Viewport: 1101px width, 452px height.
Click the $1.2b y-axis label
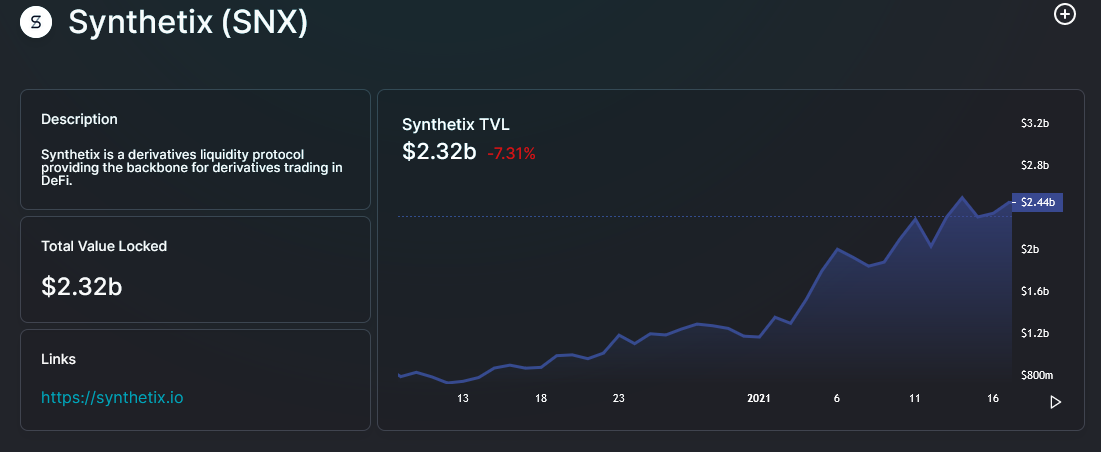click(1035, 333)
